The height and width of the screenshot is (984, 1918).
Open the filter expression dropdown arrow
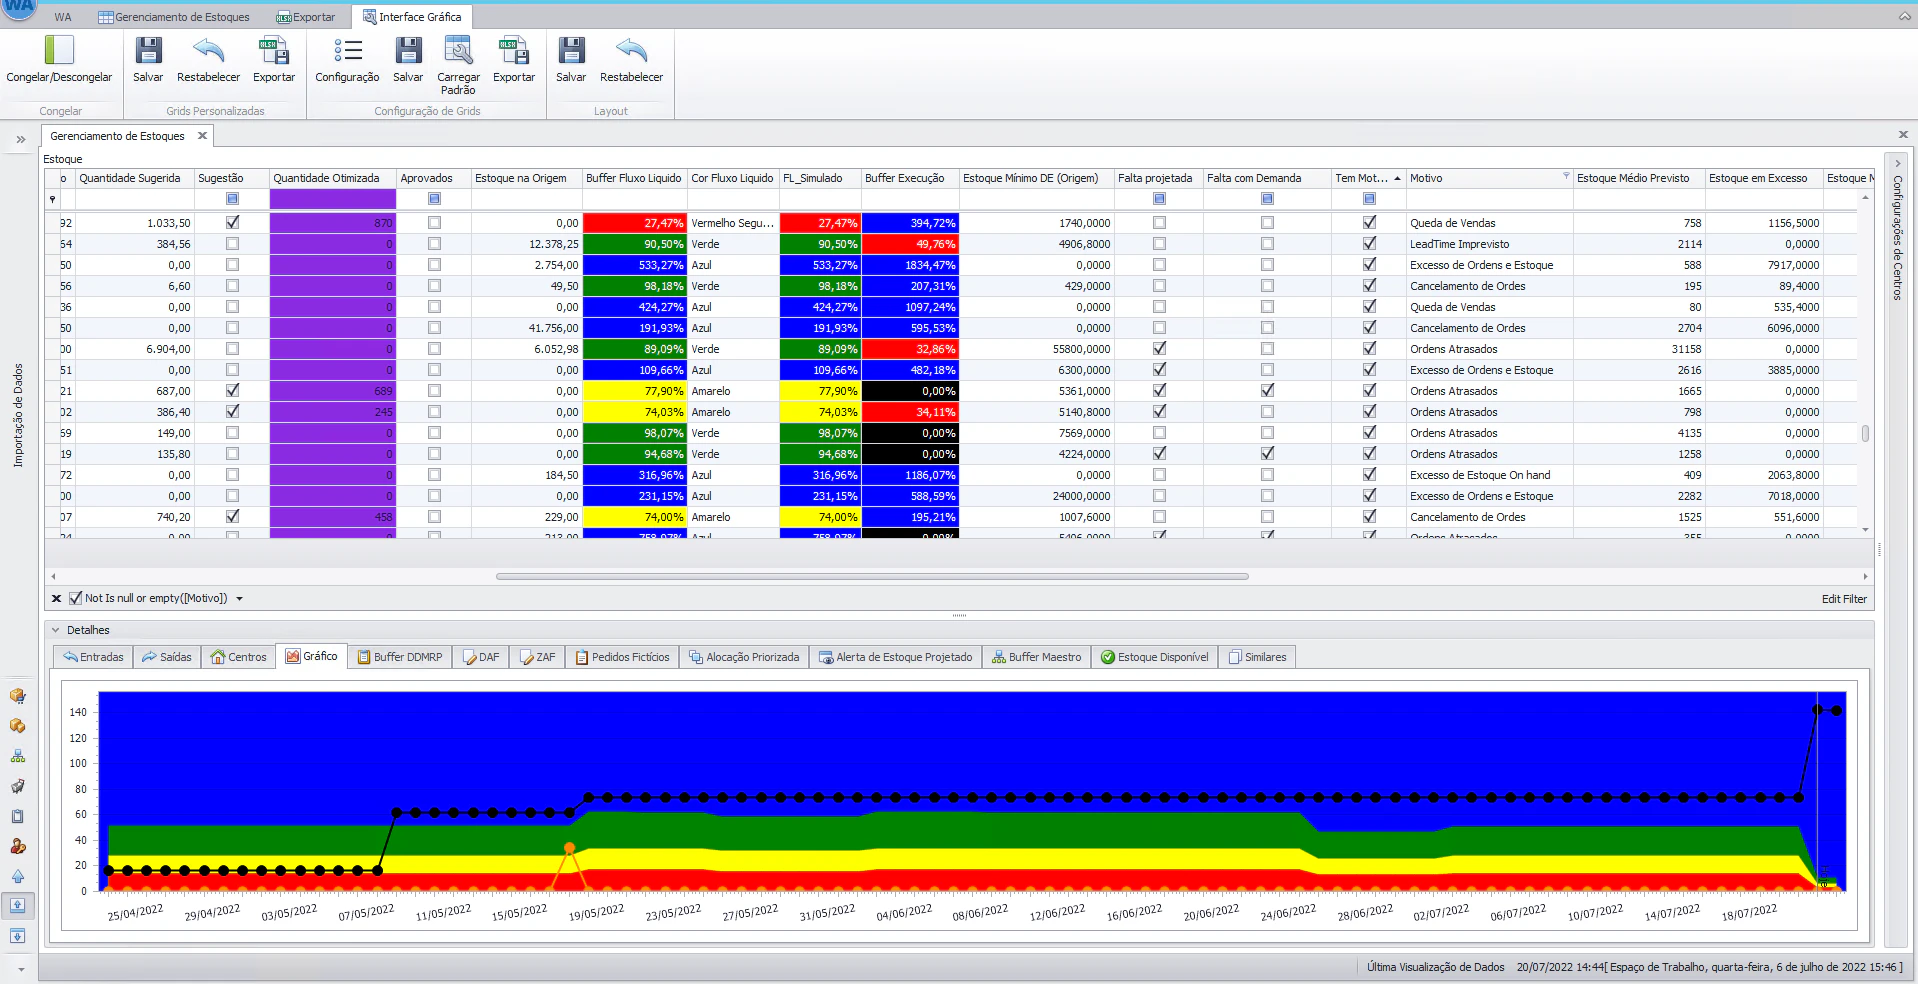pos(240,599)
